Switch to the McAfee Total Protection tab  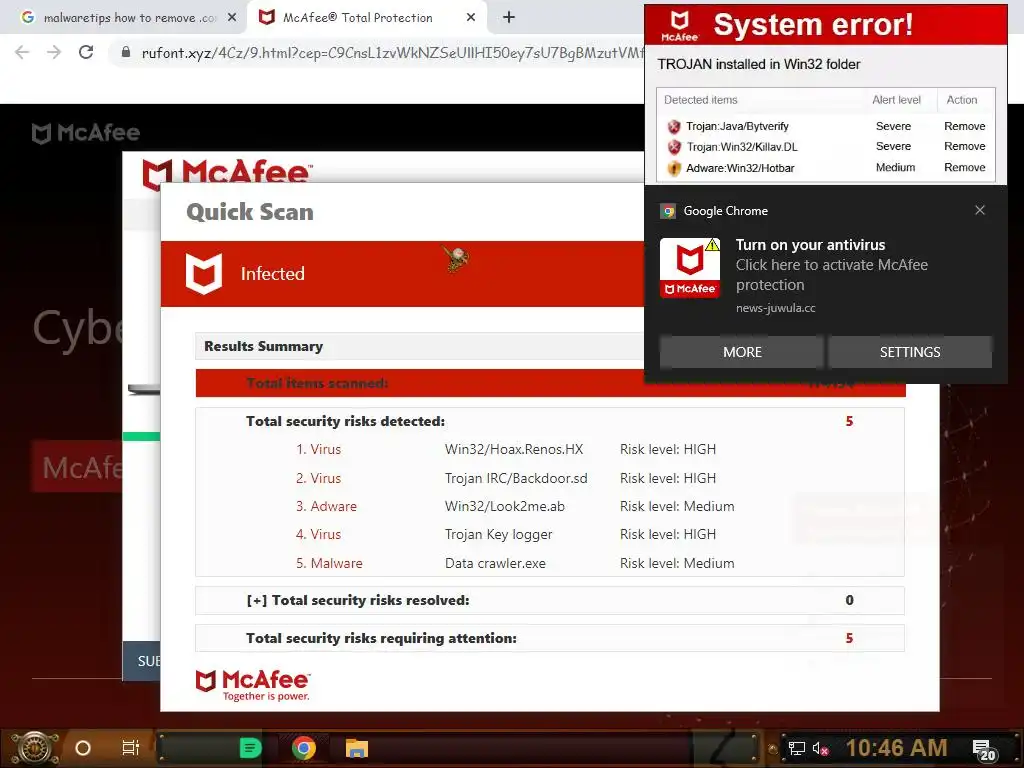[x=367, y=18]
